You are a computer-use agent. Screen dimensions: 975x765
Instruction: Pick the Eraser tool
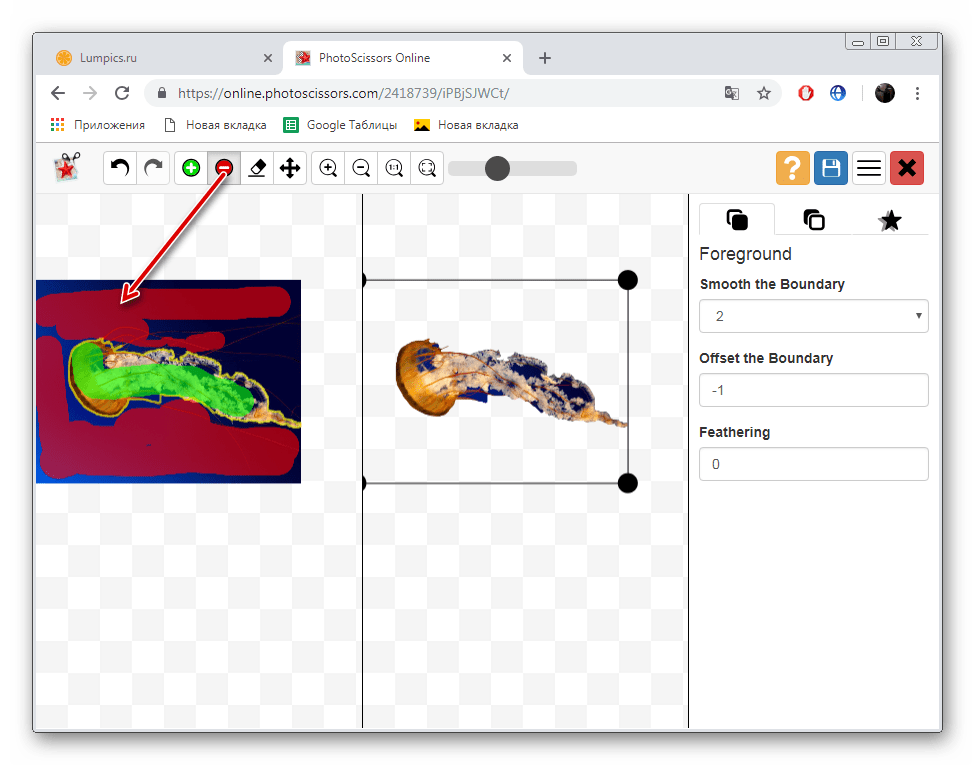257,168
